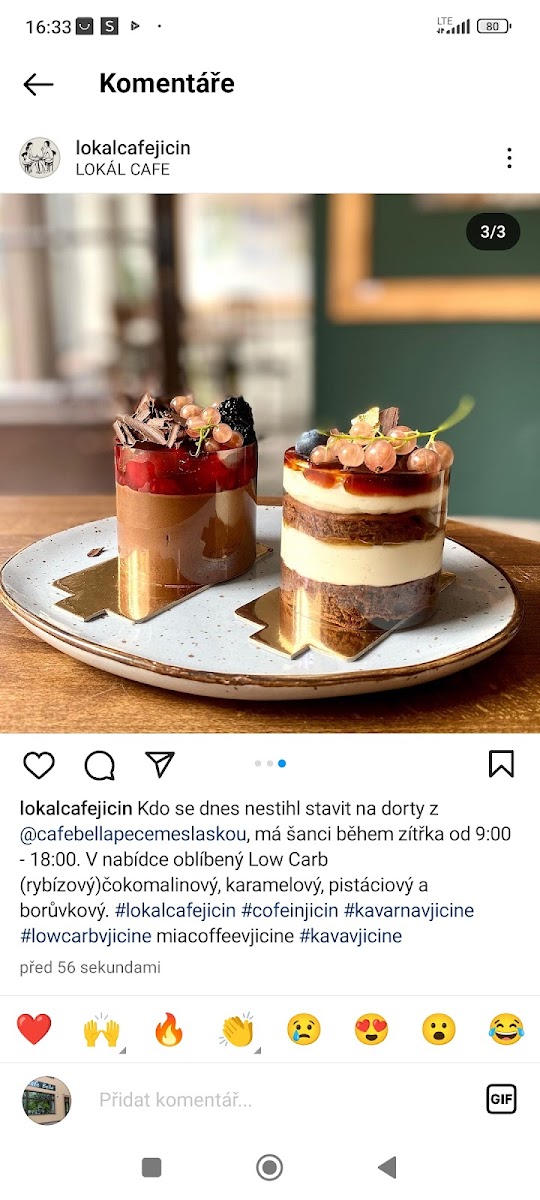Tap the Android home navigation button
Image resolution: width=540 pixels, height=1200 pixels.
coord(269,1167)
